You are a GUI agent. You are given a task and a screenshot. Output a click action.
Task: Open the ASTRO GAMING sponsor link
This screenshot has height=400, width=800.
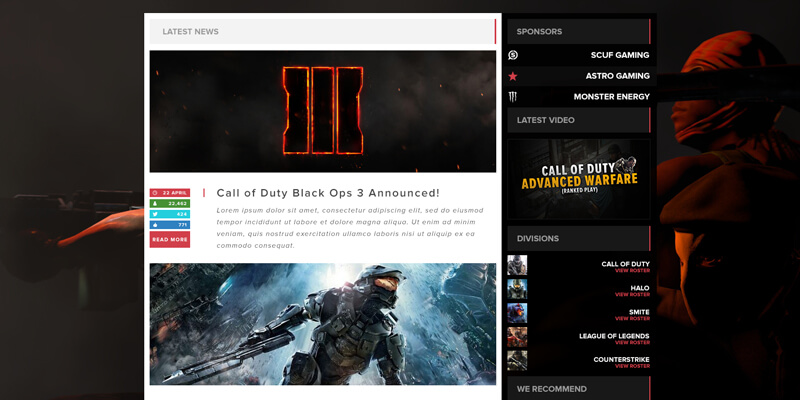[x=617, y=76]
